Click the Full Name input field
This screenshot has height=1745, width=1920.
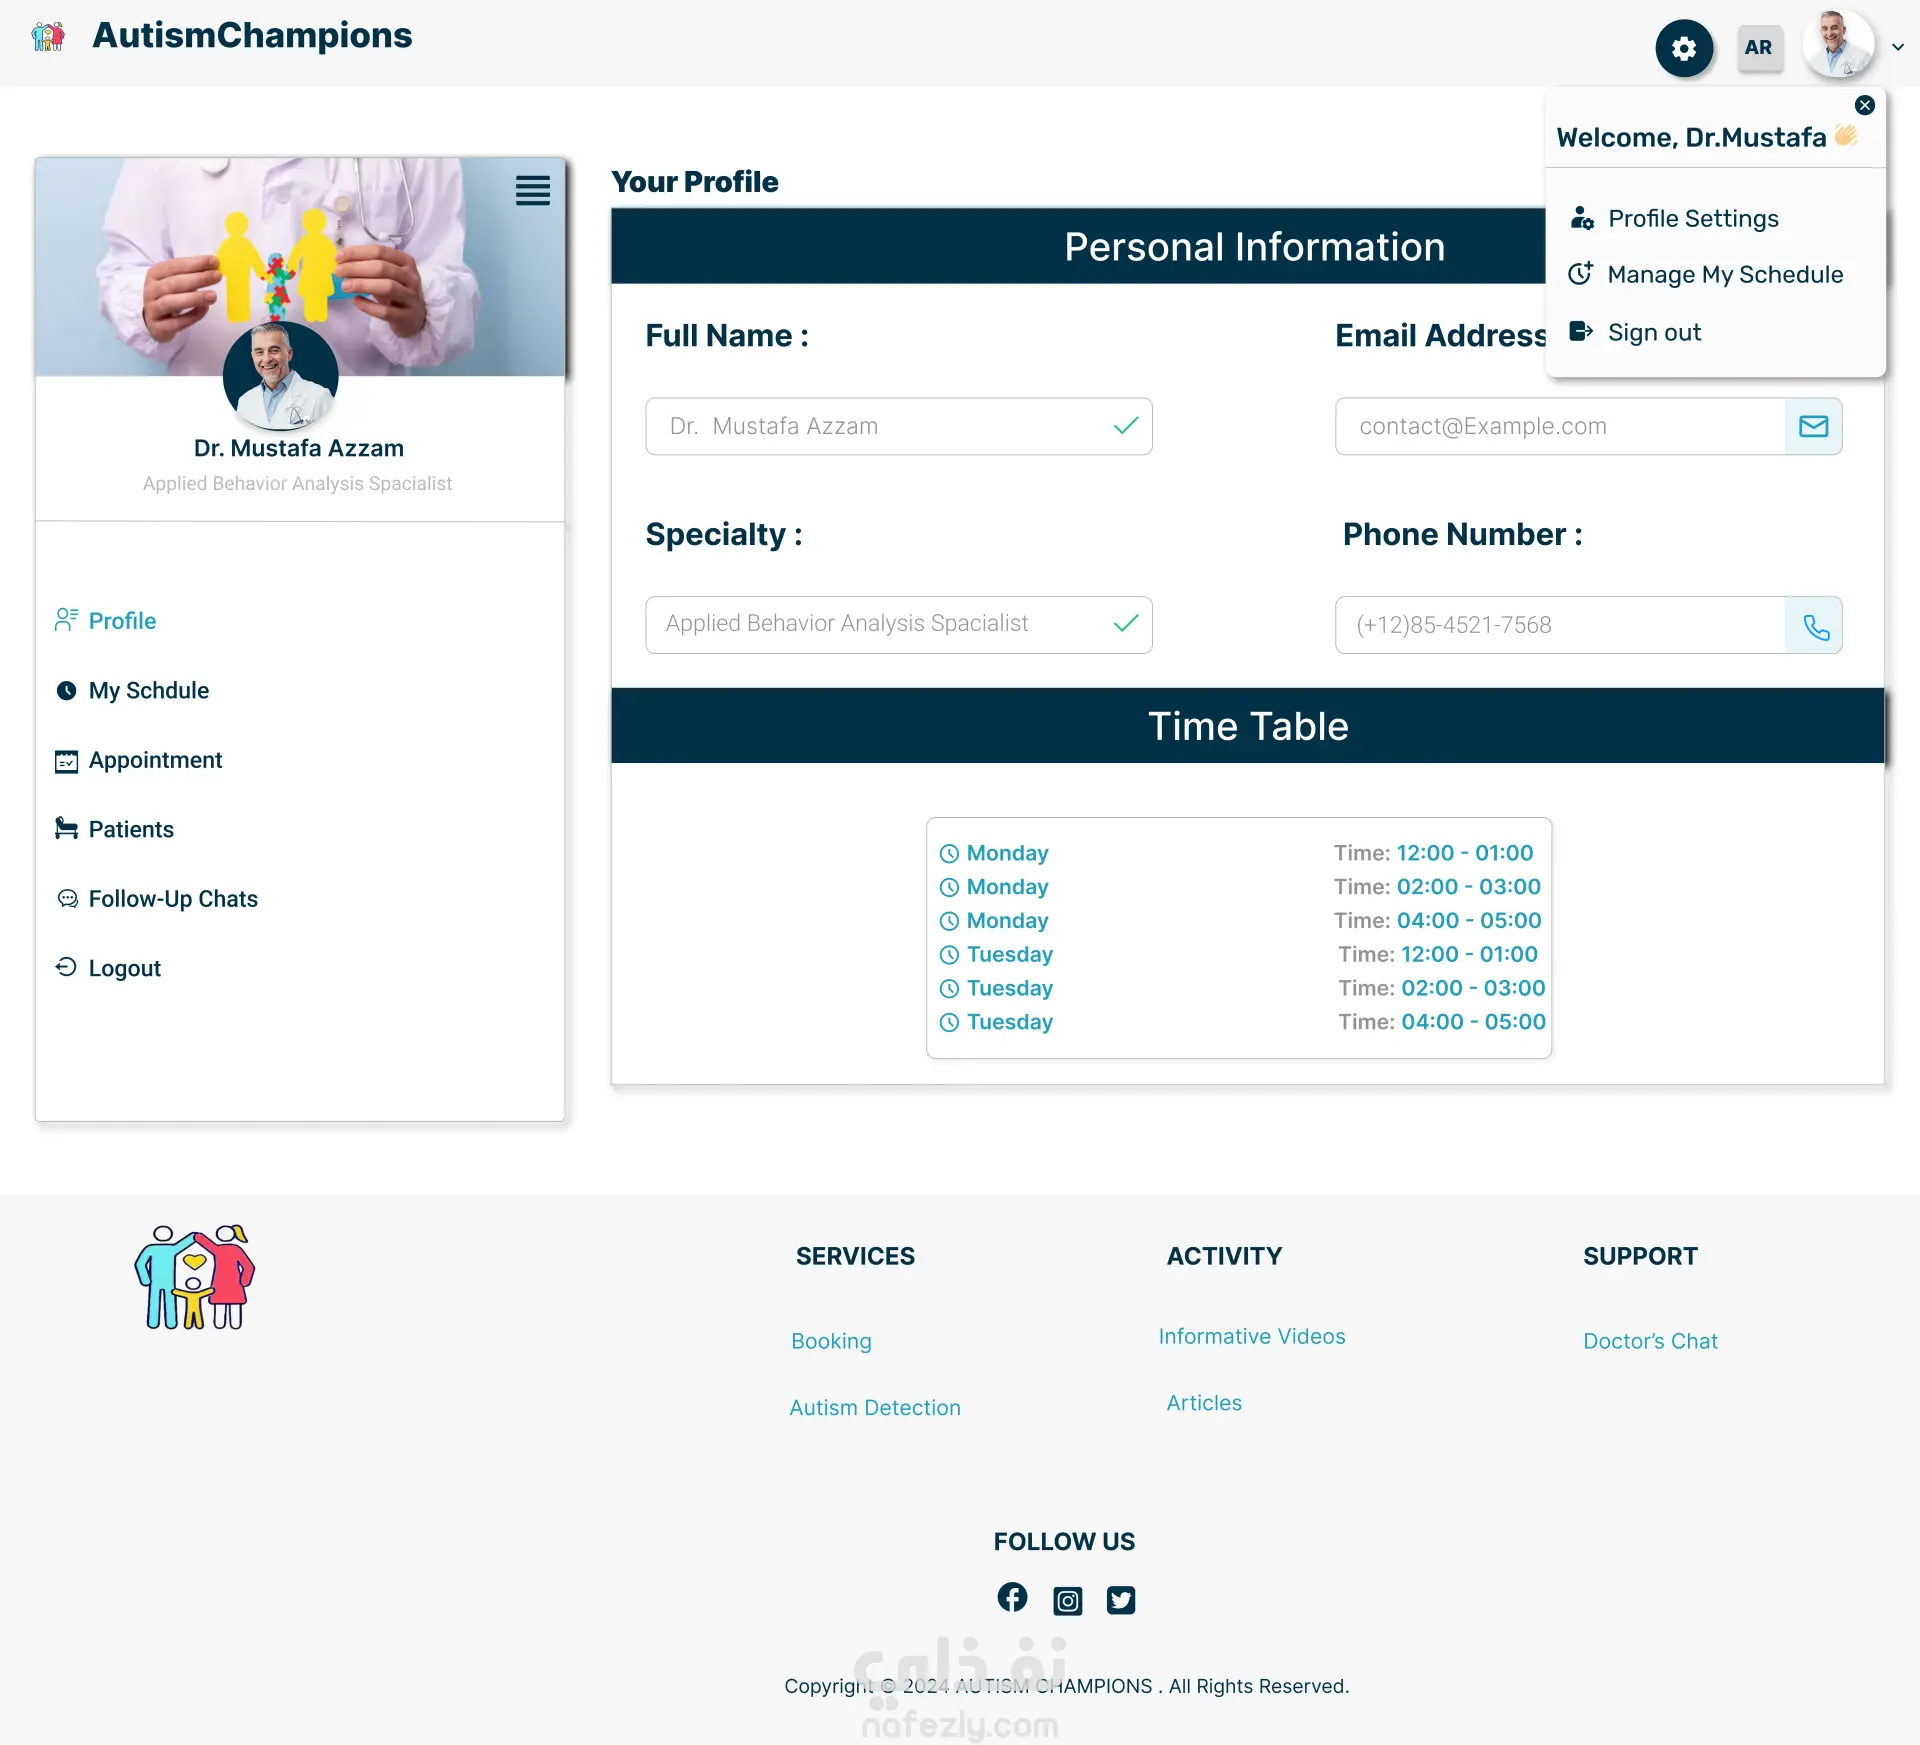[899, 426]
